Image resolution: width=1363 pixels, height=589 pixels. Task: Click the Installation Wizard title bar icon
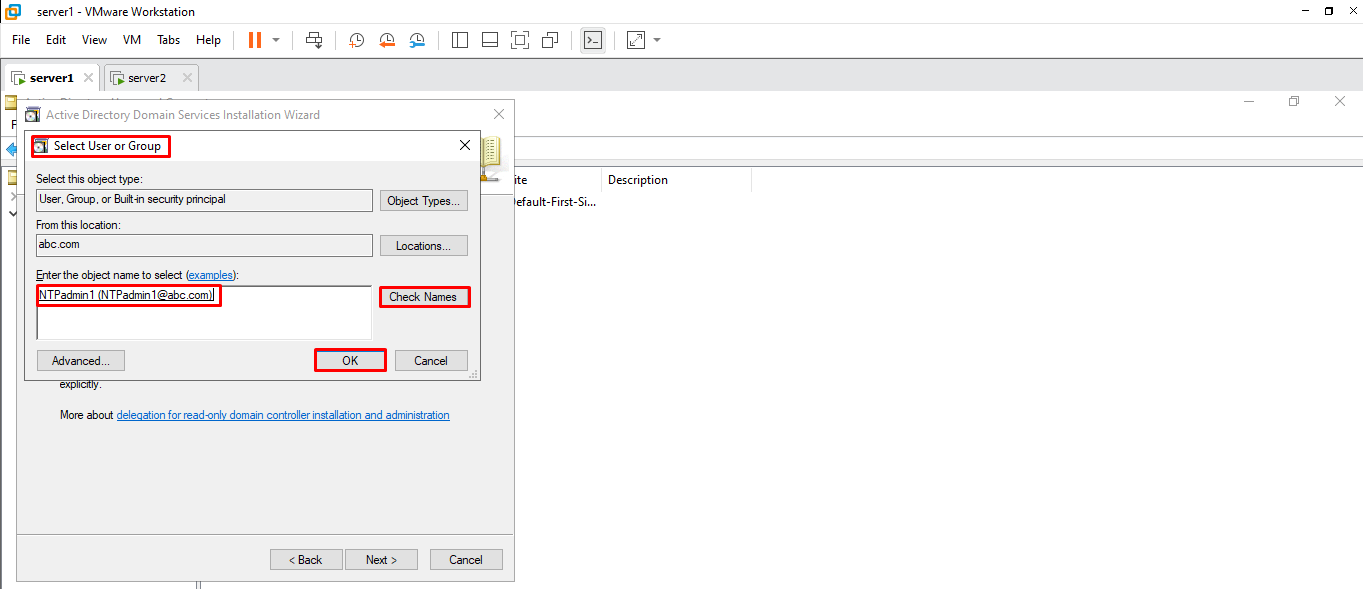point(33,115)
